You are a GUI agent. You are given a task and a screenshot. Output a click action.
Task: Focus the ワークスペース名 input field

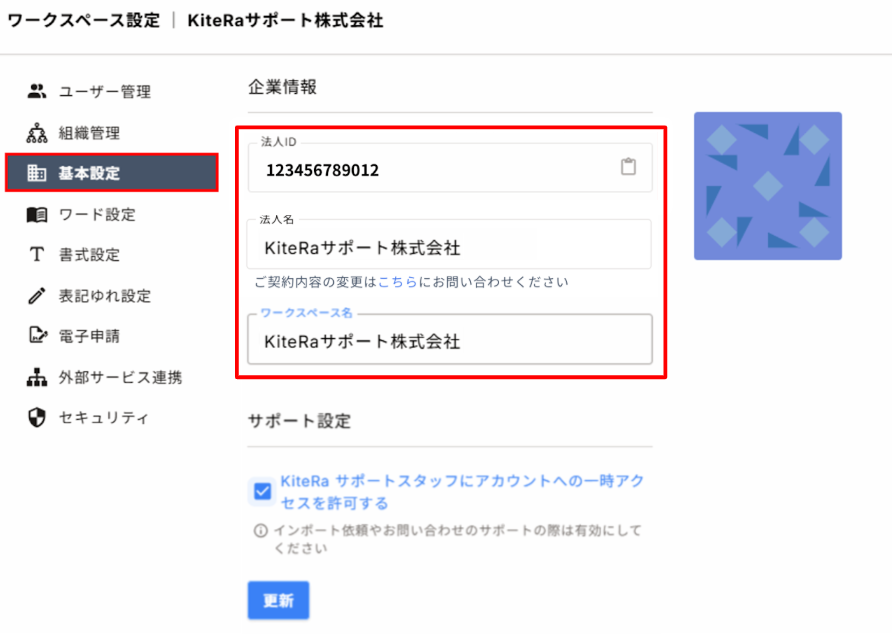tap(448, 342)
